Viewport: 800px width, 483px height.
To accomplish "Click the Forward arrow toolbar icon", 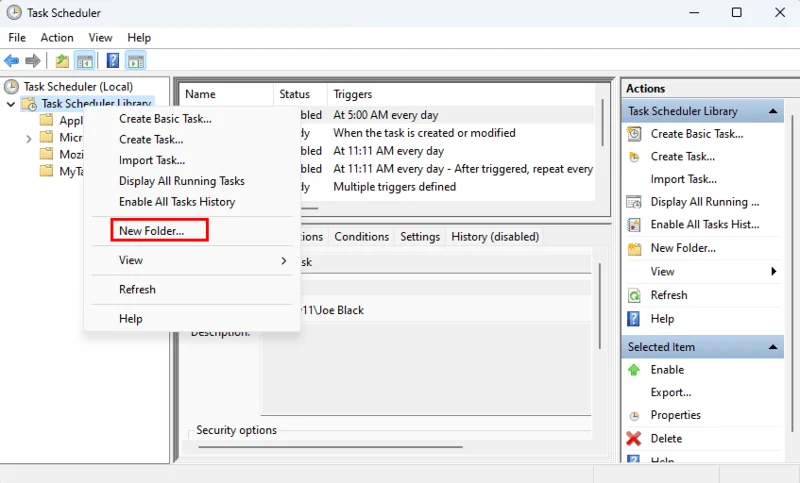I will click(33, 61).
